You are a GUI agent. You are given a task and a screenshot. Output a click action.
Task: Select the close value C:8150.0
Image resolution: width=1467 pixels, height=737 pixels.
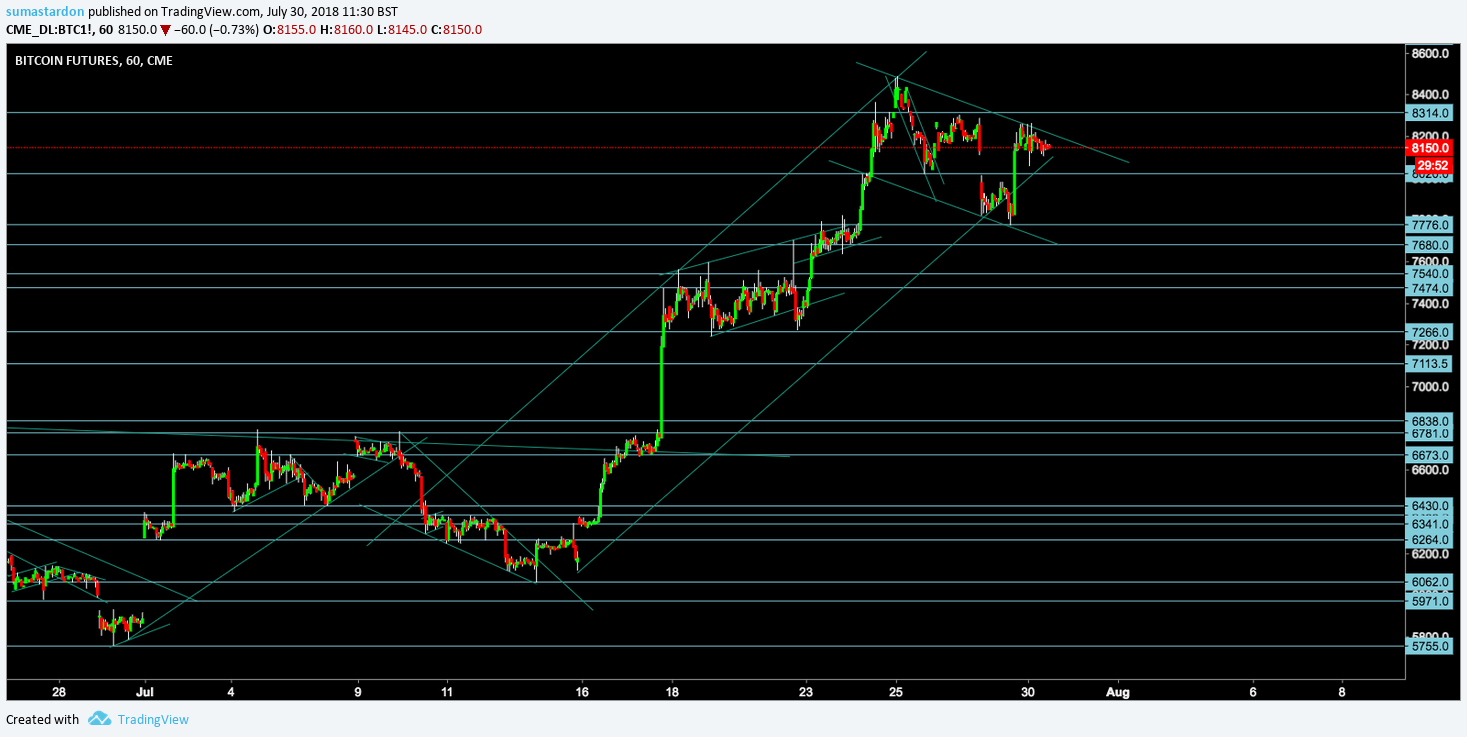point(457,29)
